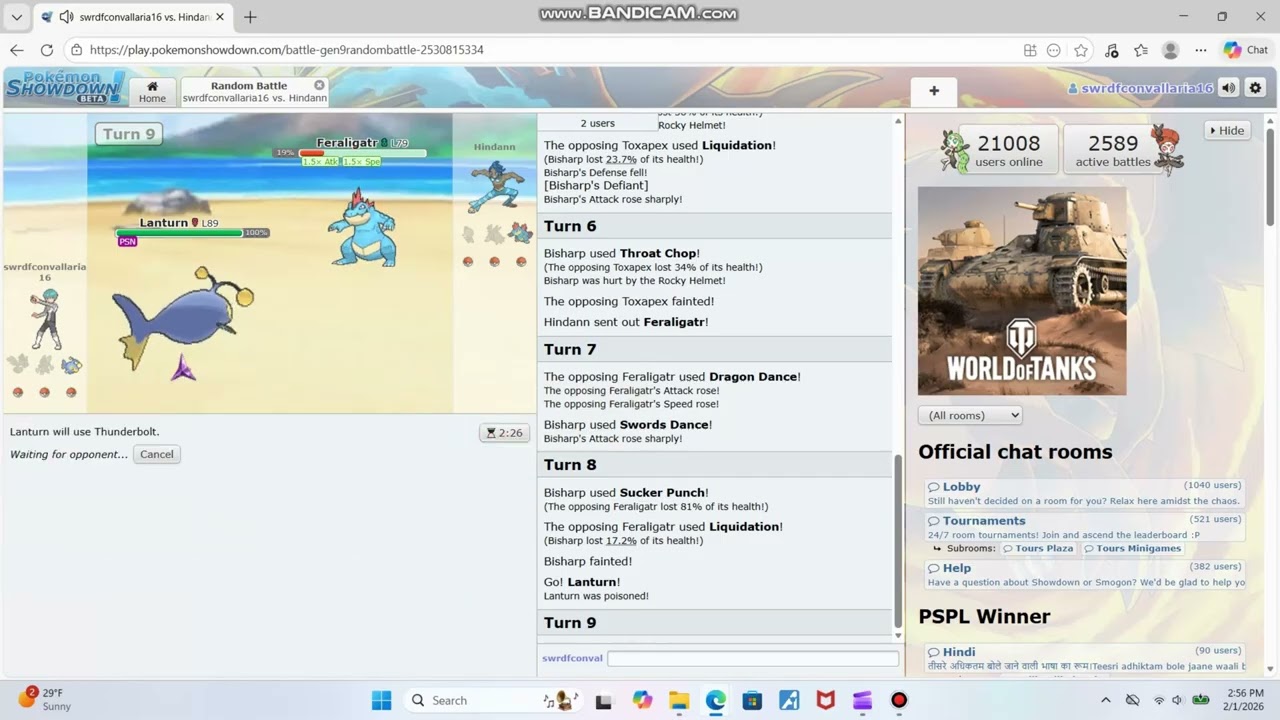
Task: Click the 2:26 battle timer button
Action: [504, 433]
